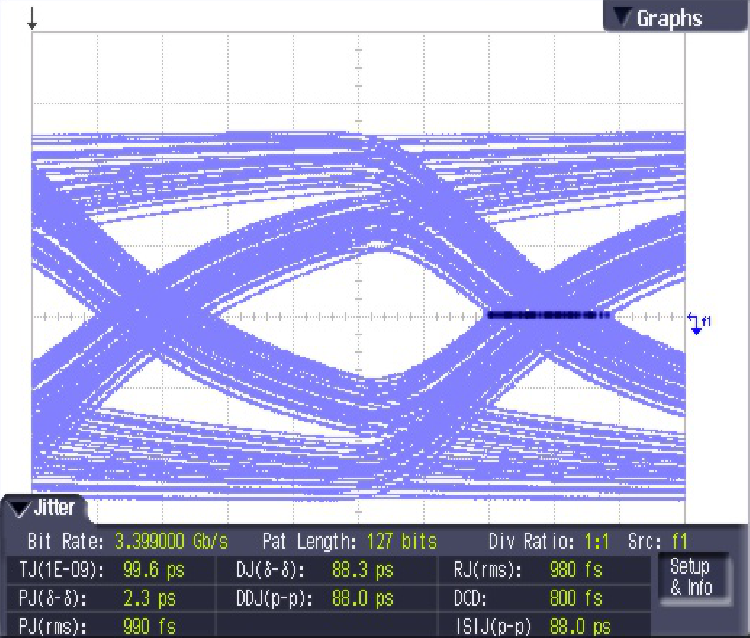
Task: Select DCD value 800 fs
Action: [576, 598]
